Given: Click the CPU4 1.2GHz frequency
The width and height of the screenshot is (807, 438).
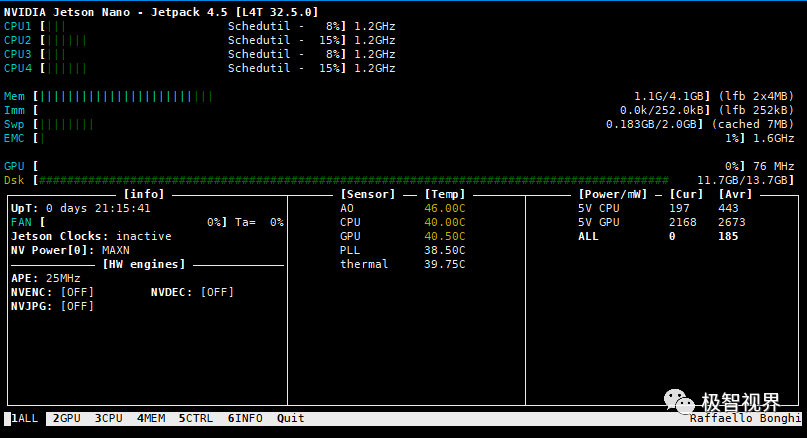Looking at the screenshot, I should (375, 68).
